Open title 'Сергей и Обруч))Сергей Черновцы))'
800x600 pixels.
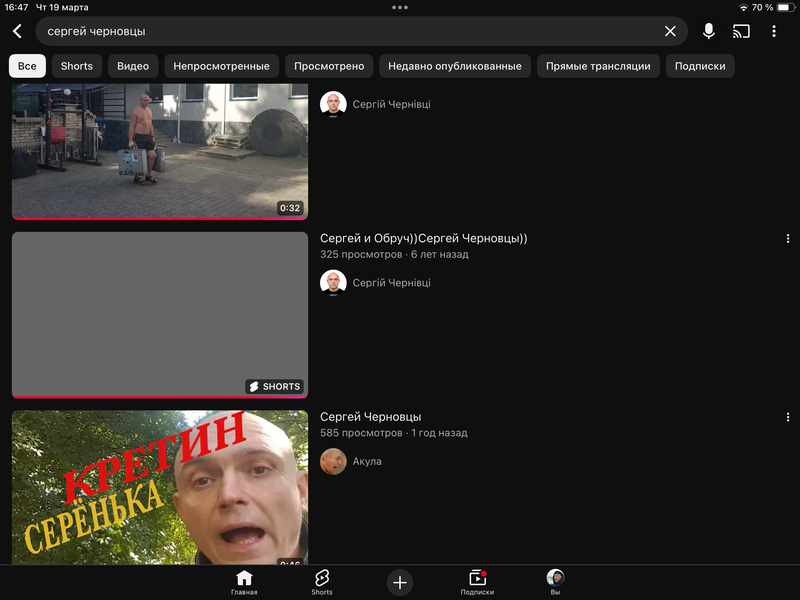(423, 238)
